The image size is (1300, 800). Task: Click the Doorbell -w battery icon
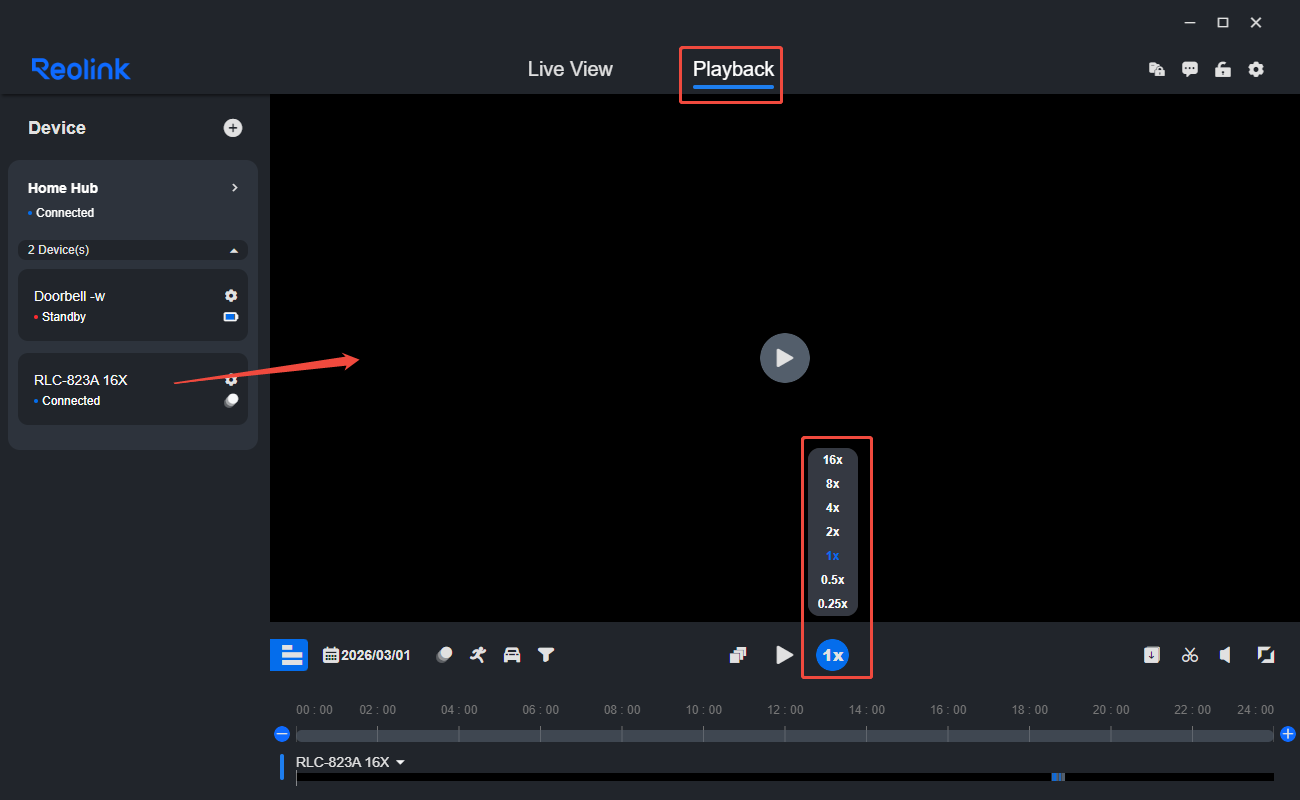click(x=231, y=317)
